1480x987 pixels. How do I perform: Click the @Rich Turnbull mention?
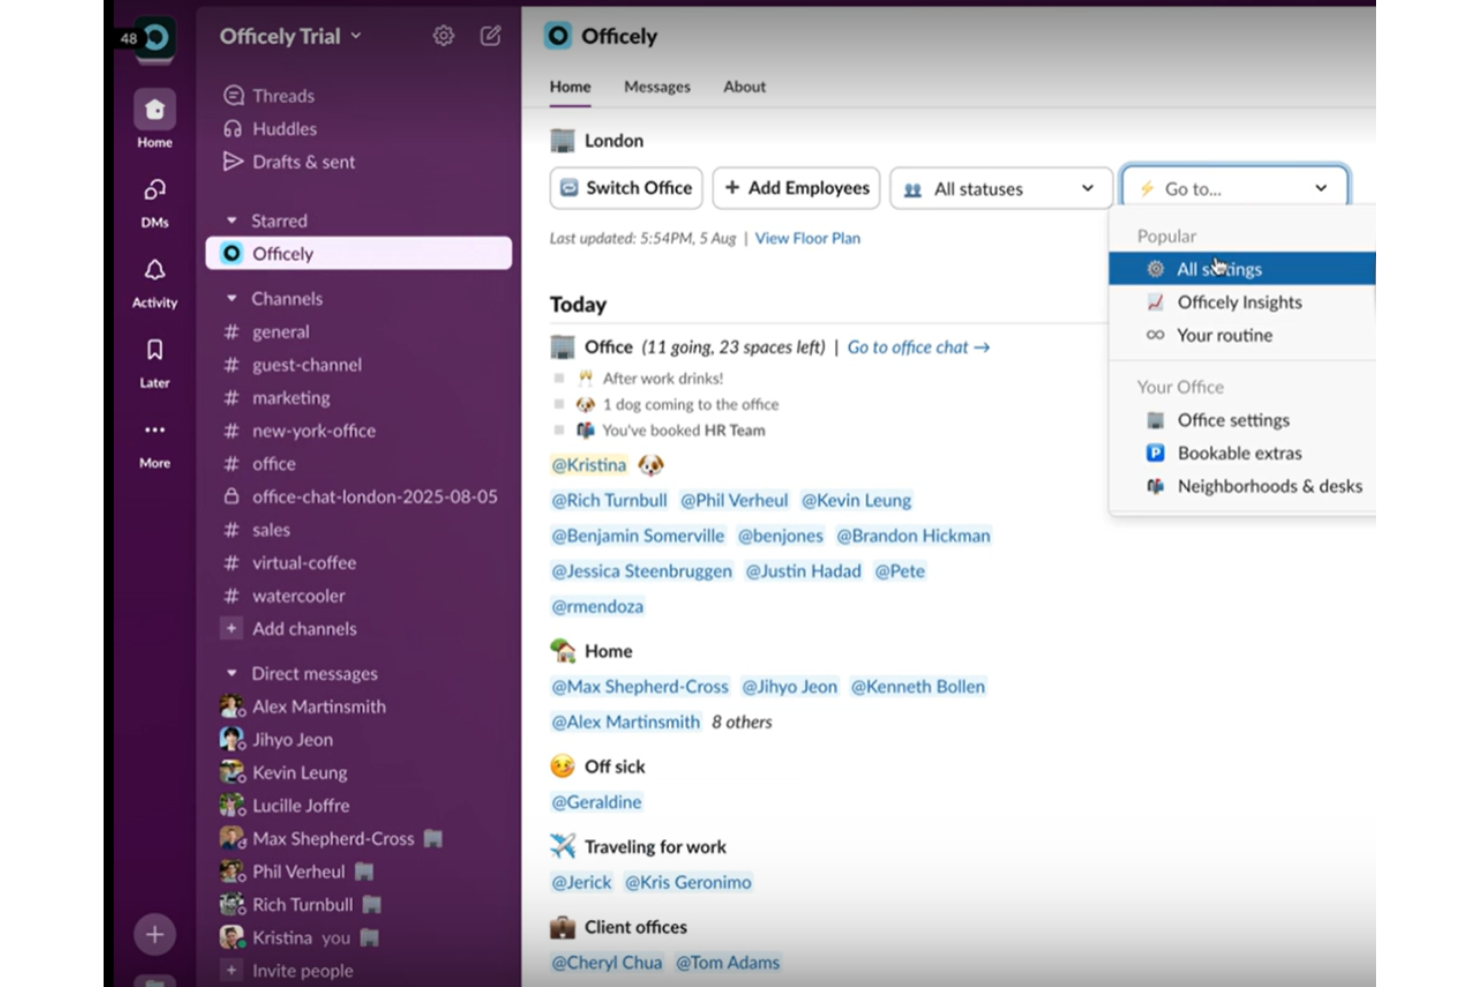point(609,500)
